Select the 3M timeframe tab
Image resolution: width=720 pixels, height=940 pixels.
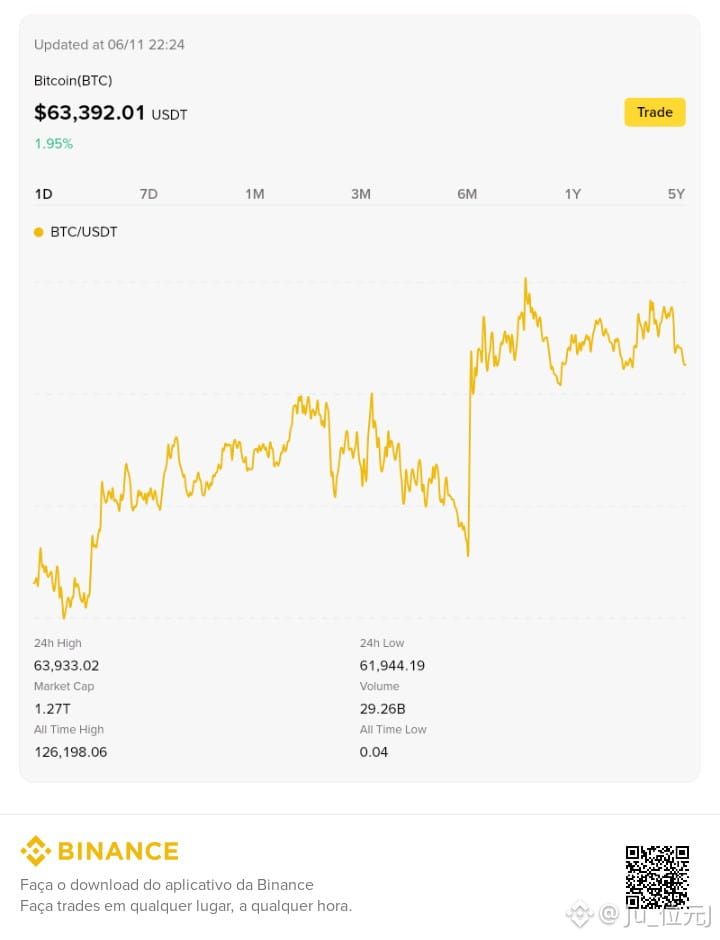361,194
